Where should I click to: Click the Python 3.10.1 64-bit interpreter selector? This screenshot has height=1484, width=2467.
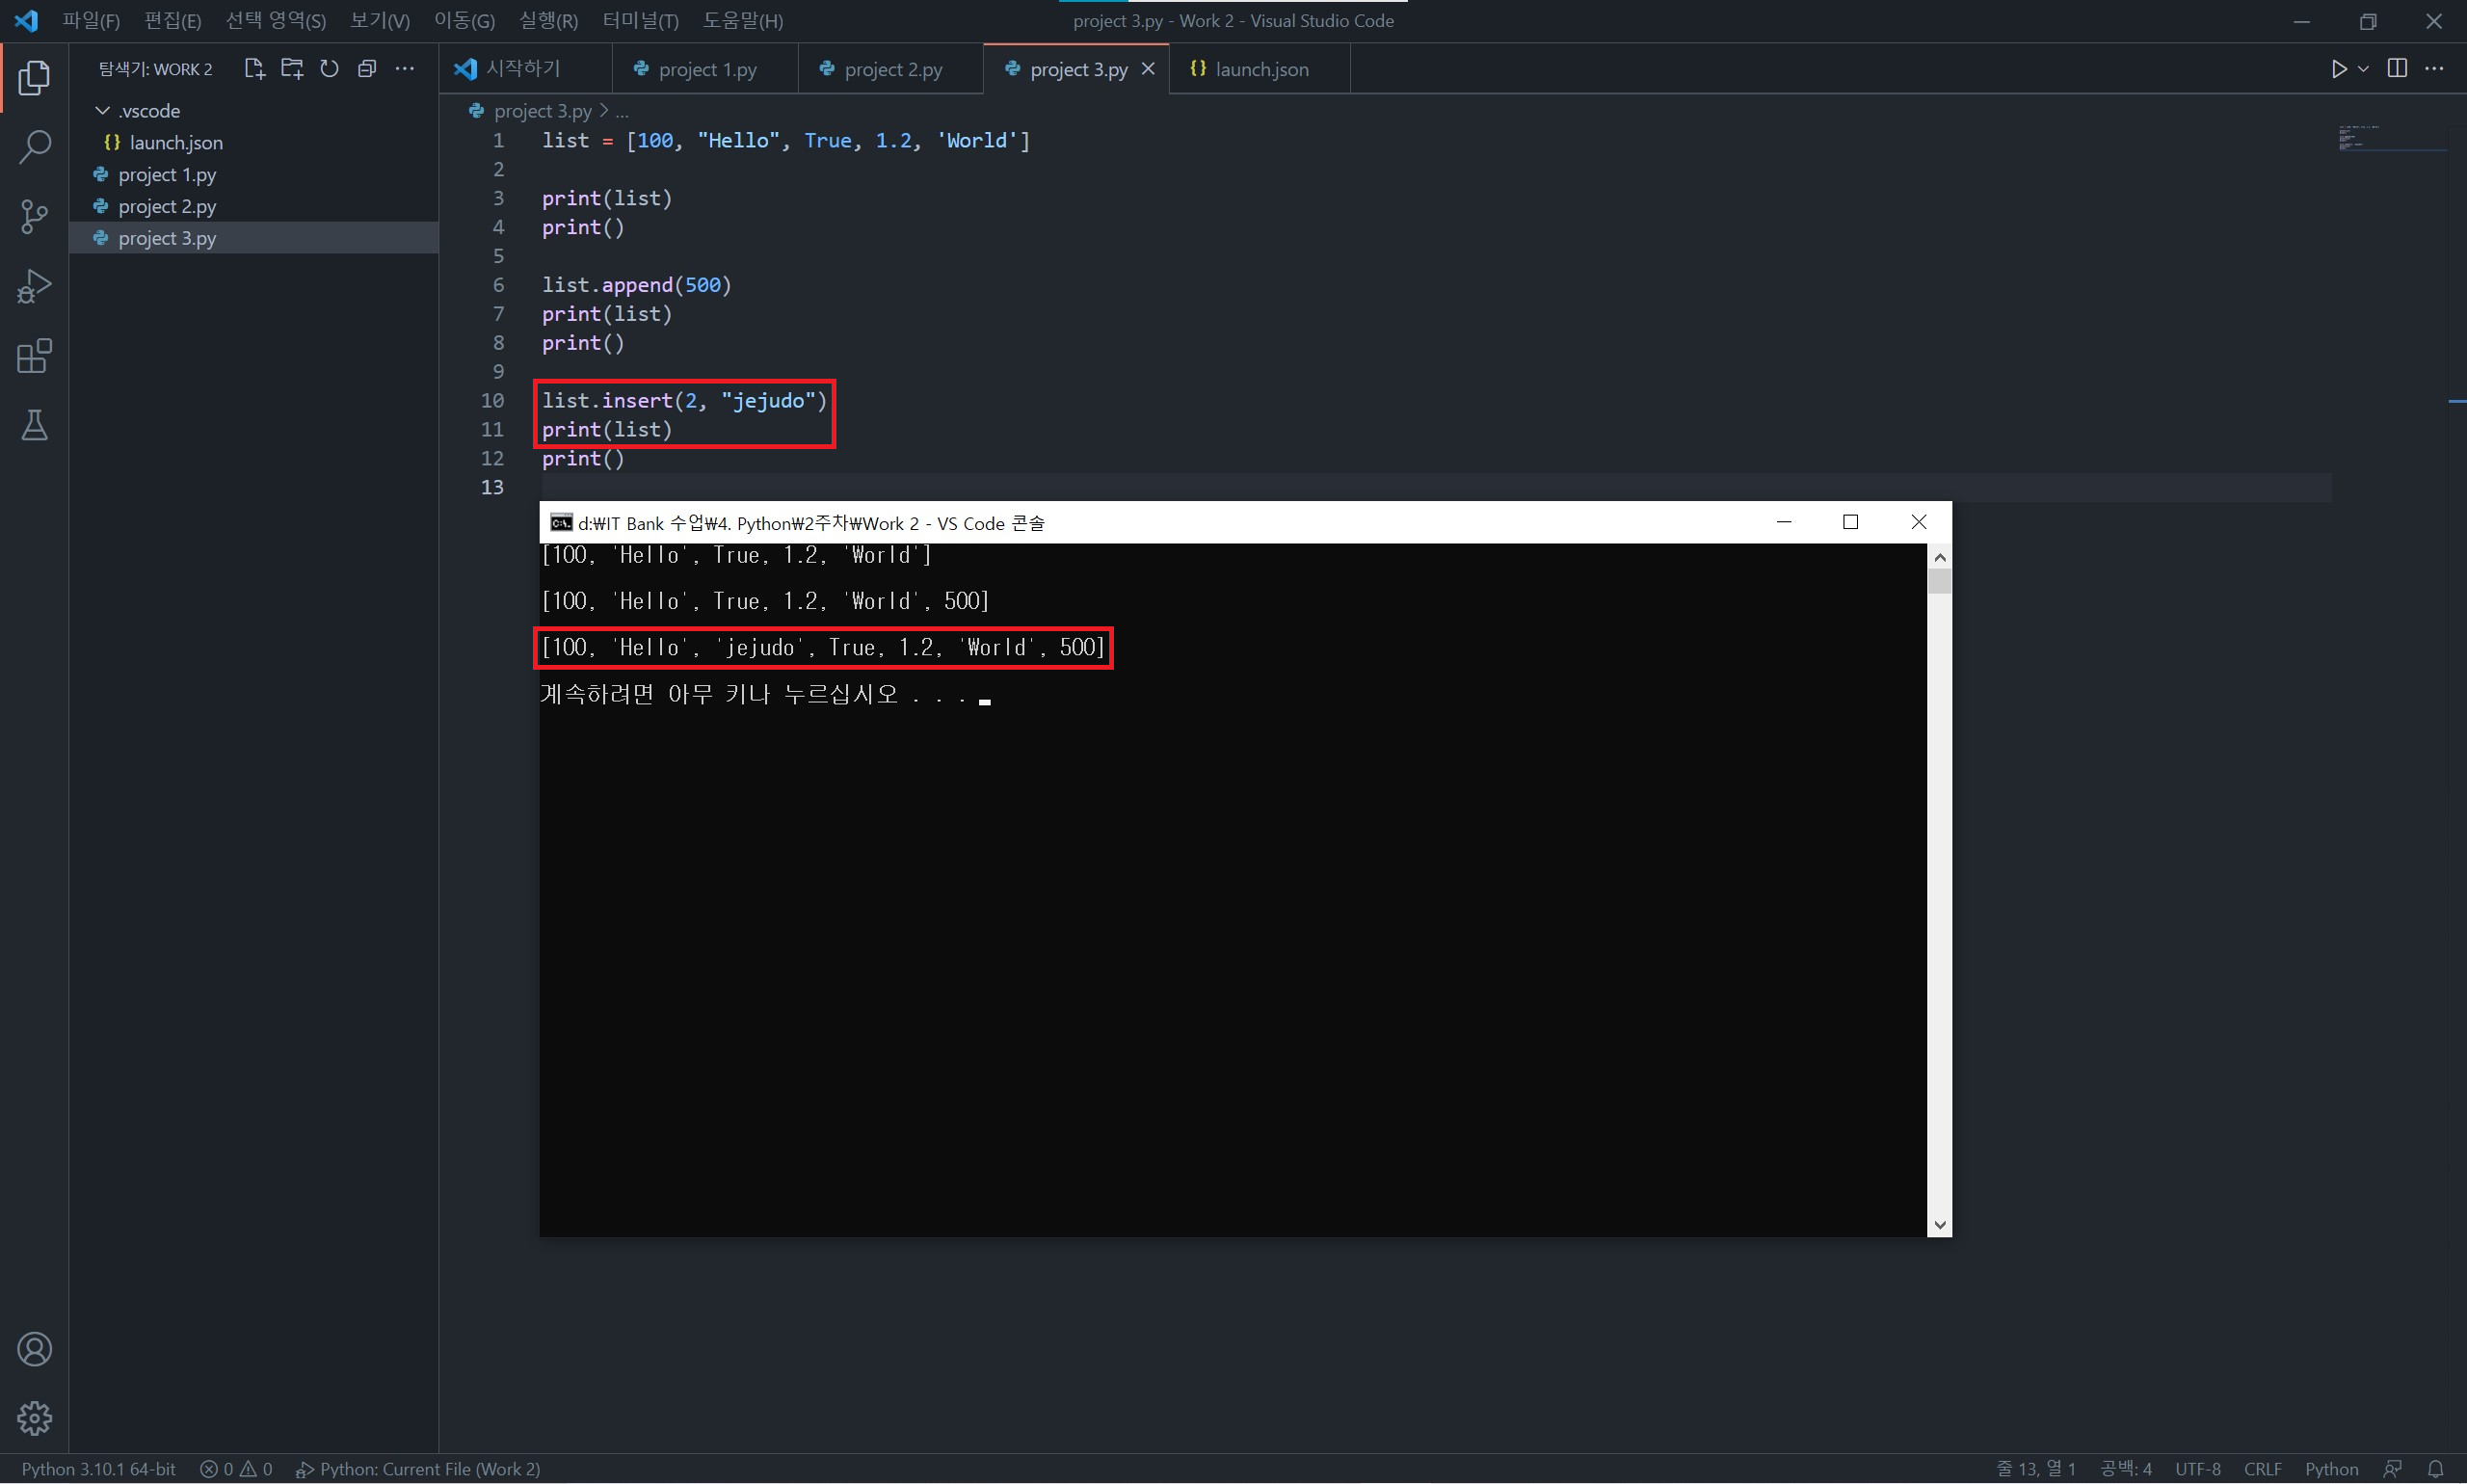98,1468
